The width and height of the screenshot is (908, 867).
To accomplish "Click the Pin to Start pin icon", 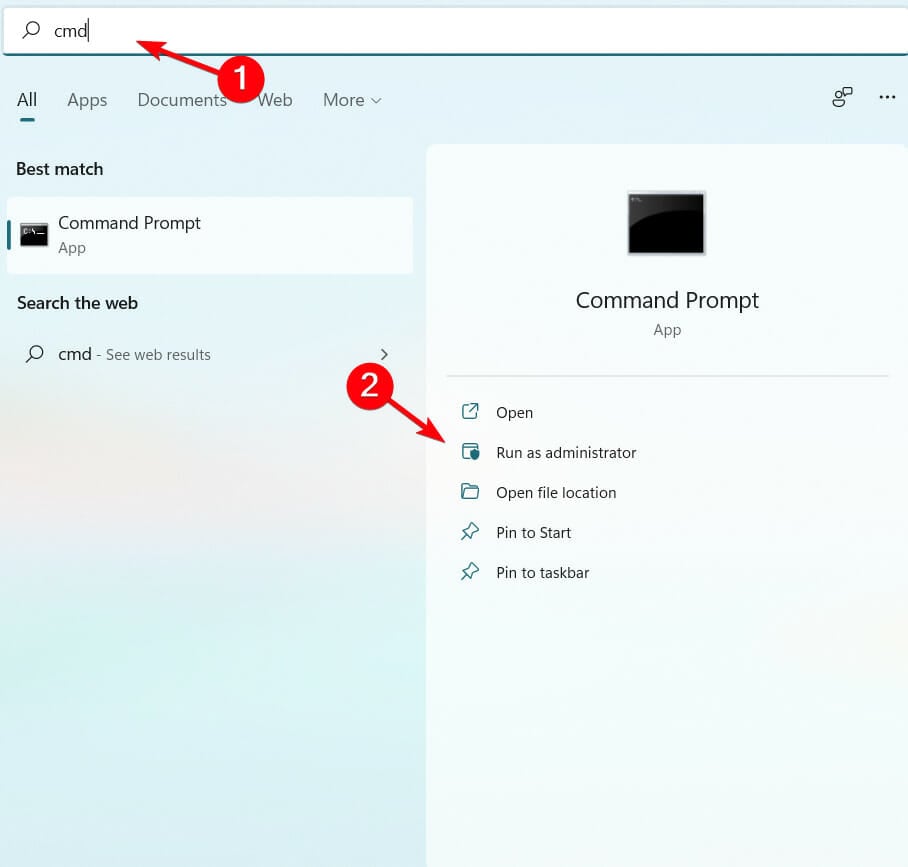I will point(470,531).
